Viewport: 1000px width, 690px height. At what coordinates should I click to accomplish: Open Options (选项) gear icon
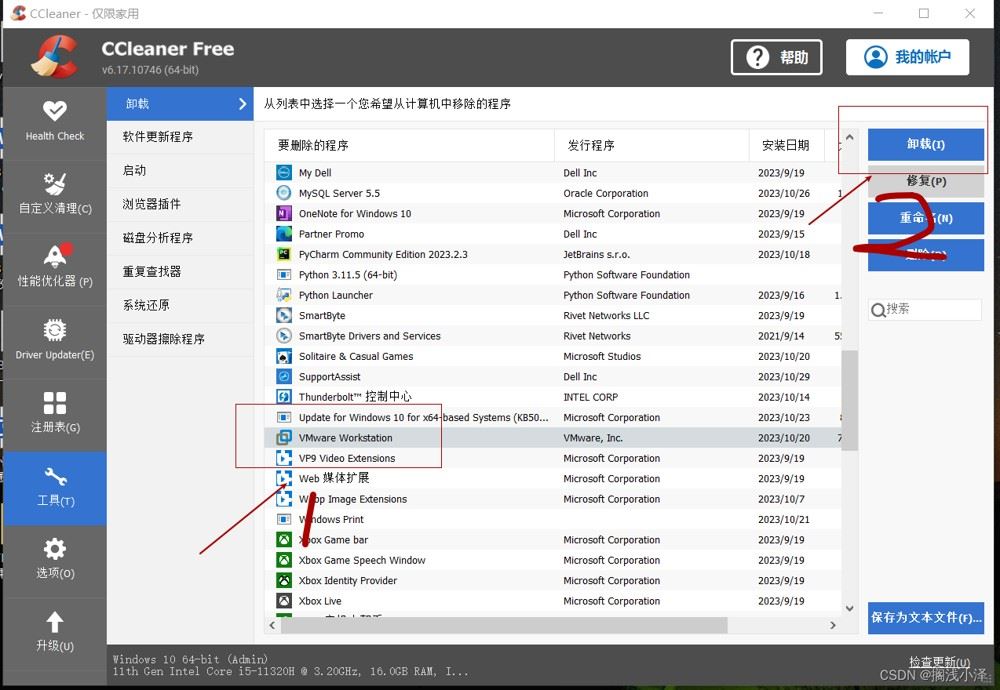pos(55,548)
